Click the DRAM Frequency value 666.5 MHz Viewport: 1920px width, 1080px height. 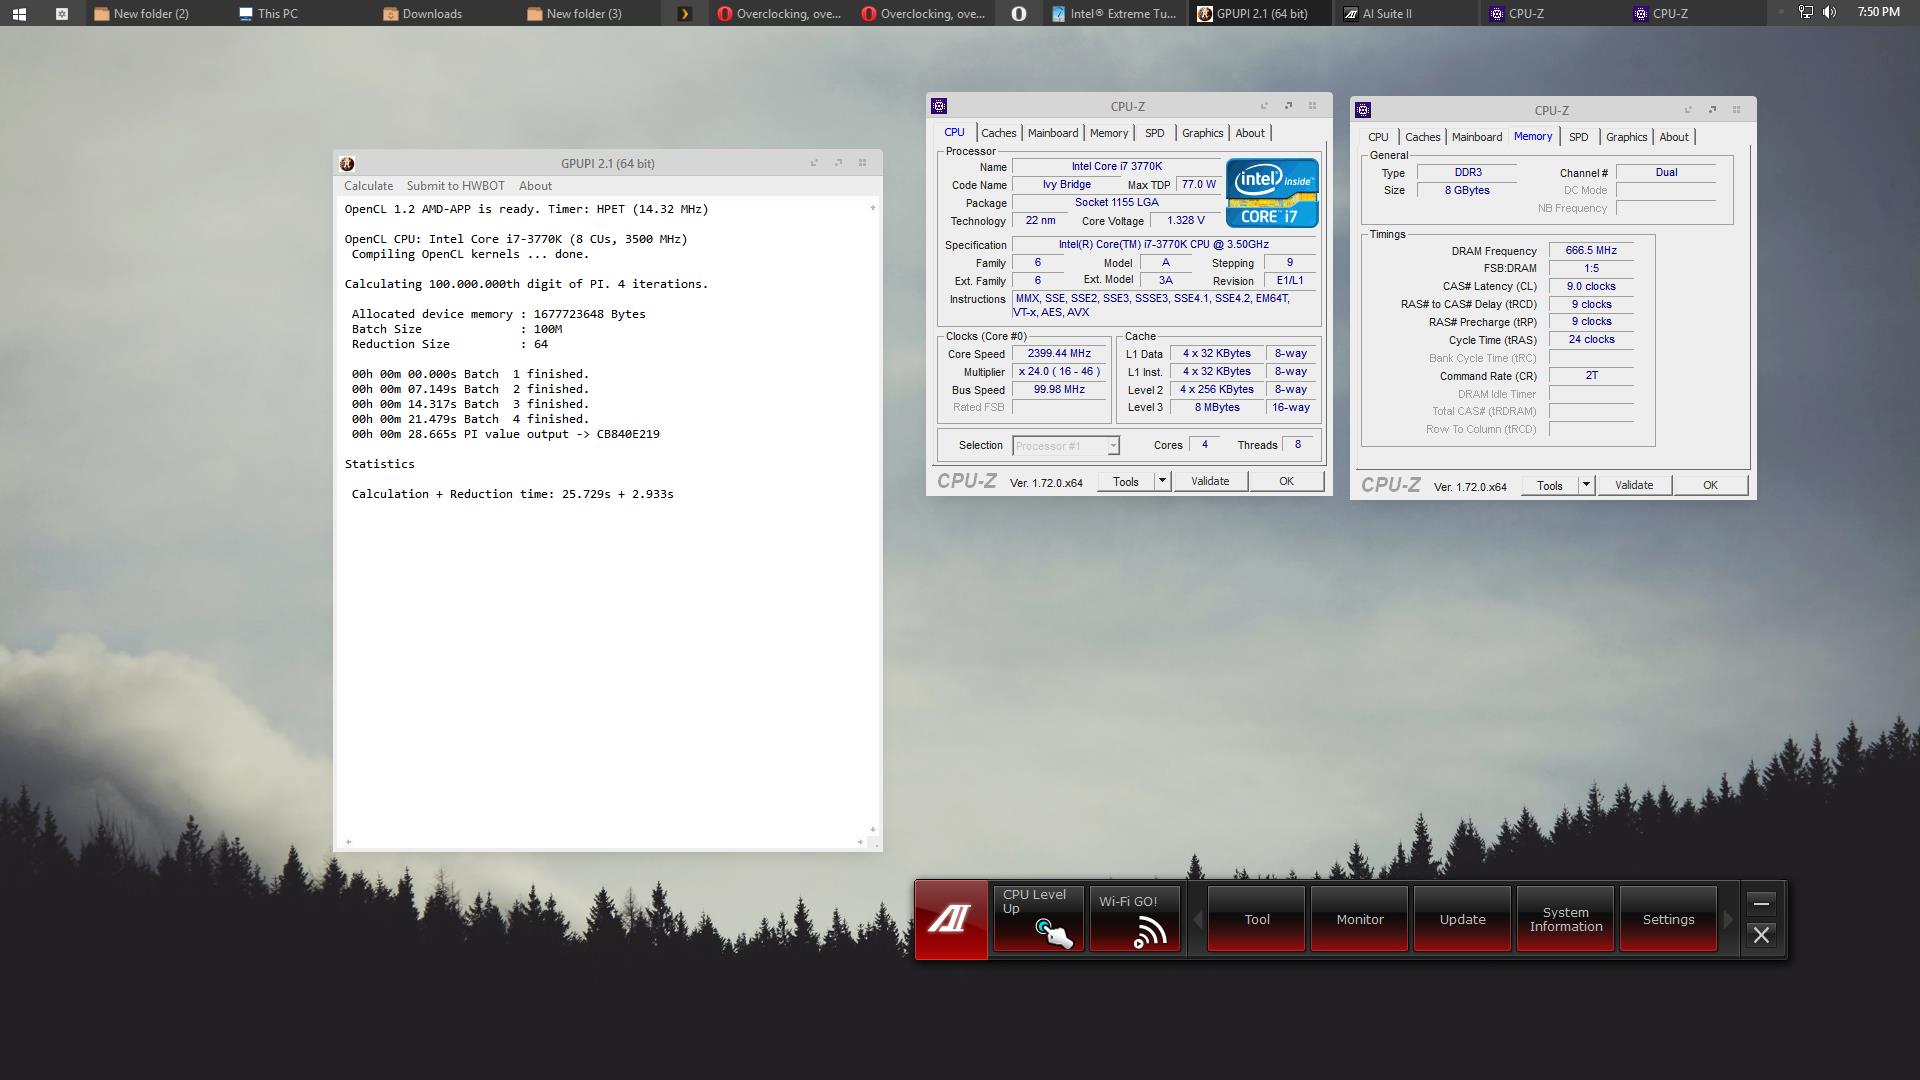(x=1591, y=251)
